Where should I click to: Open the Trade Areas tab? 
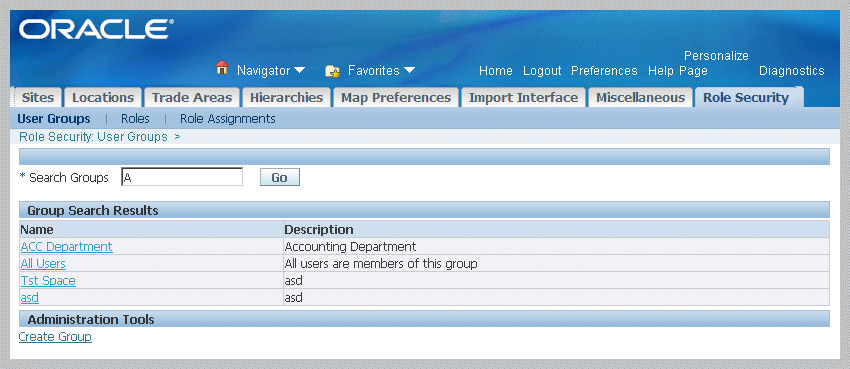click(191, 98)
